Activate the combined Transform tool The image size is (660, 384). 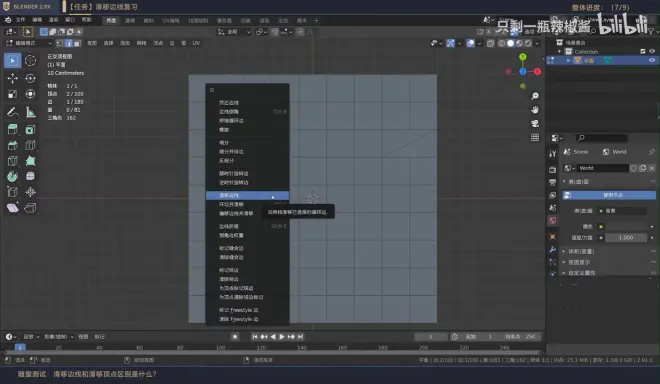30,94
